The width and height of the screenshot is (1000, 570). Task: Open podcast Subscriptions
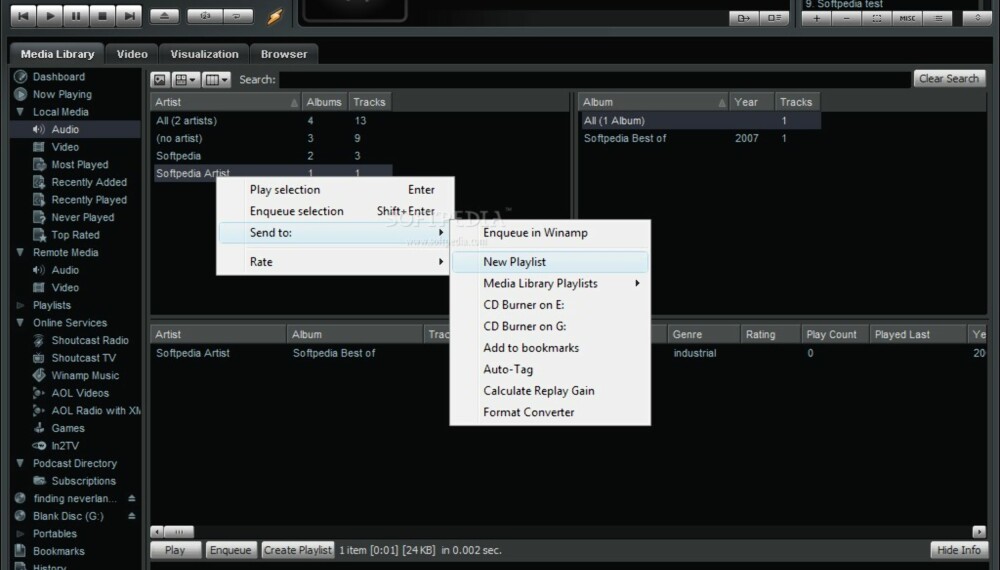[84, 481]
